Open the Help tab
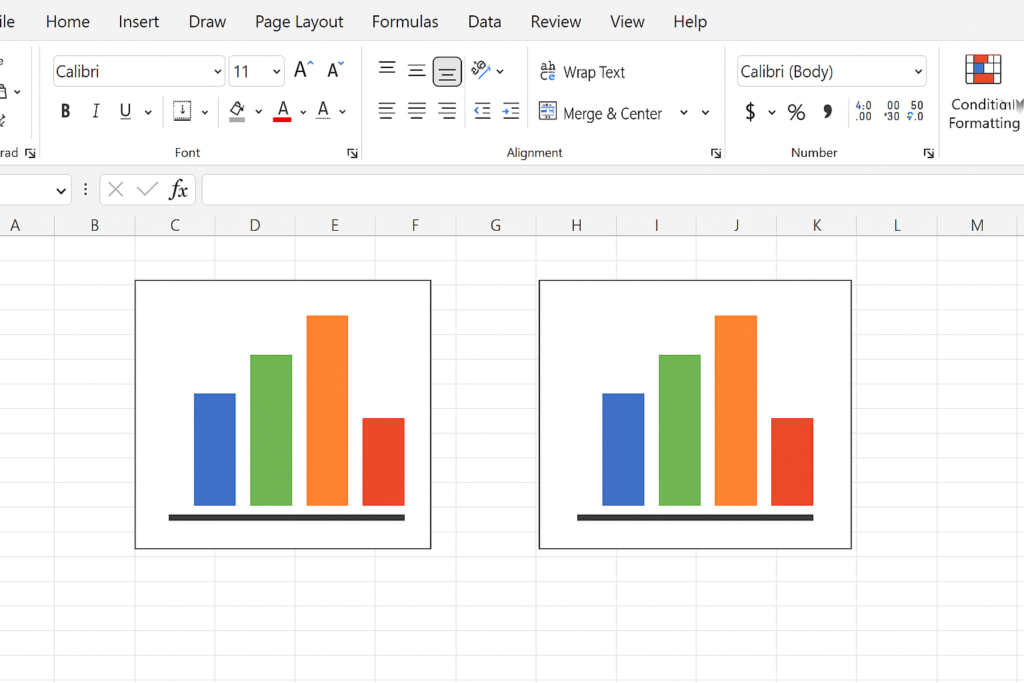Screen dimensions: 1024x683 [x=690, y=22]
